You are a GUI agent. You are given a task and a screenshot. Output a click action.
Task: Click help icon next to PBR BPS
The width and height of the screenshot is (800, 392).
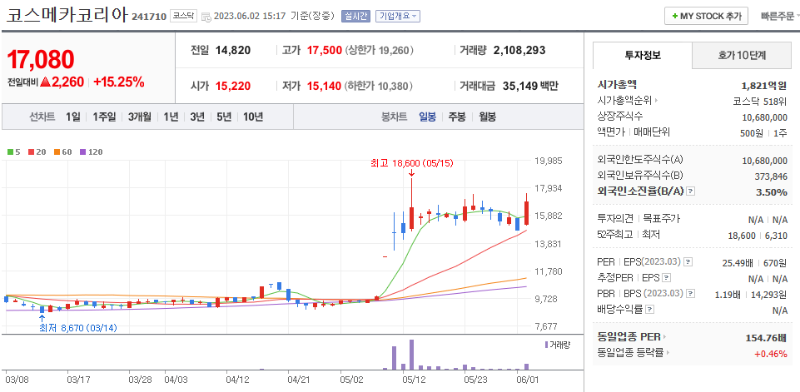point(690,293)
